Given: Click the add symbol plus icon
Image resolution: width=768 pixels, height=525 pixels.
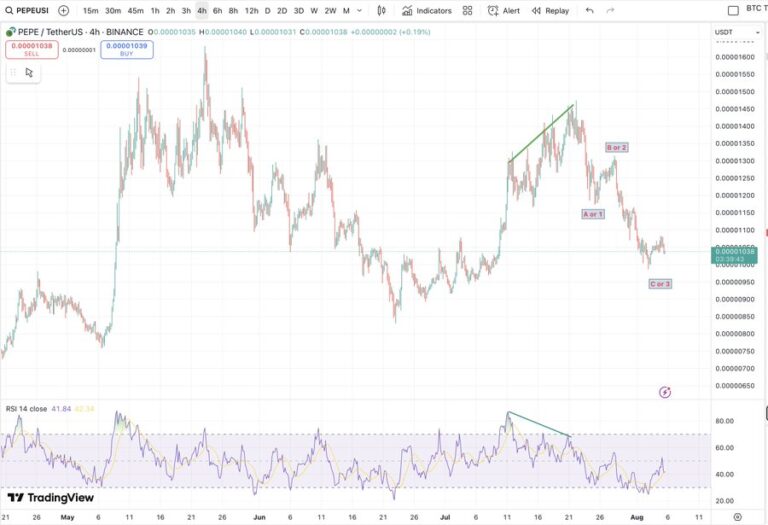Looking at the screenshot, I should click(x=64, y=10).
